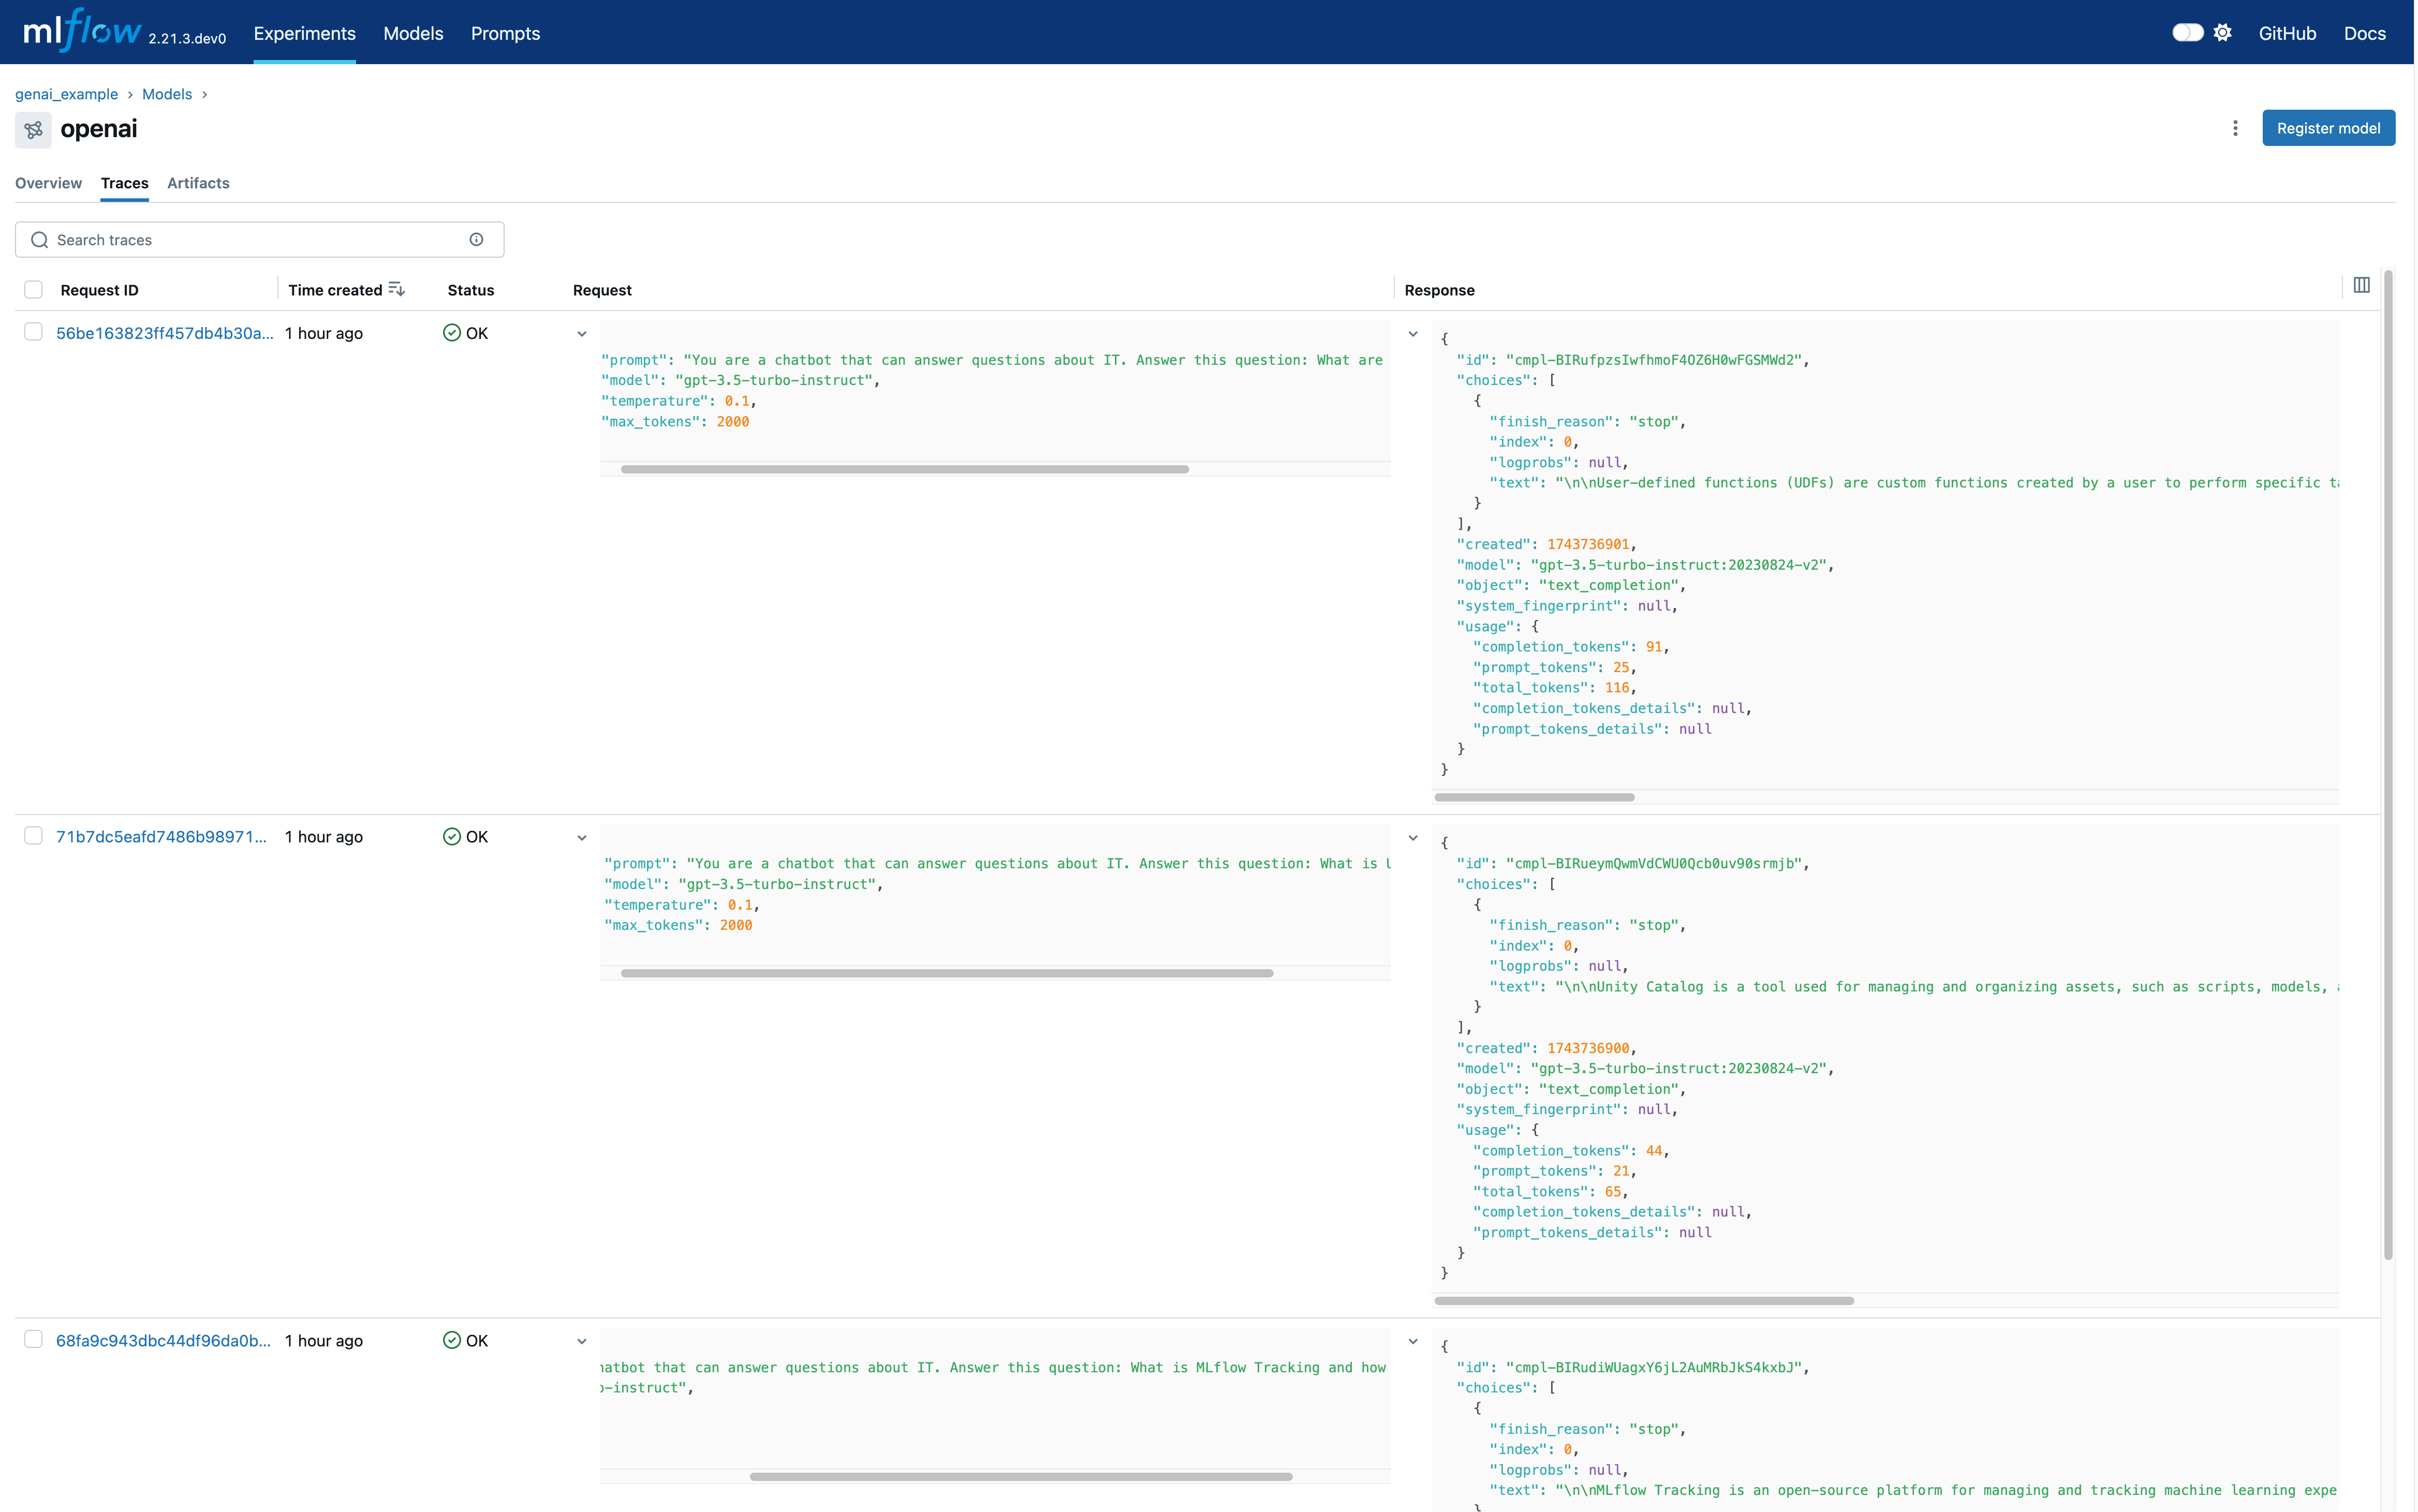Click the search info icon
This screenshot has width=2418, height=1512.
476,240
